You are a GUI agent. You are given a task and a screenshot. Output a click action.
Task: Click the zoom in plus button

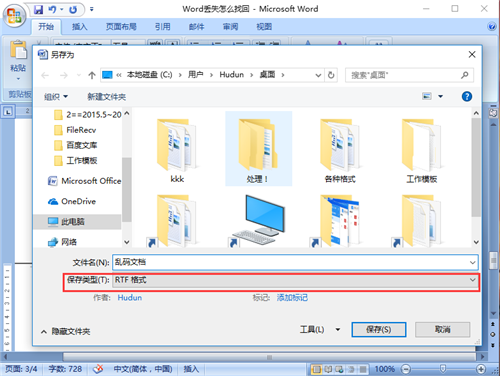pyautogui.click(x=480, y=369)
